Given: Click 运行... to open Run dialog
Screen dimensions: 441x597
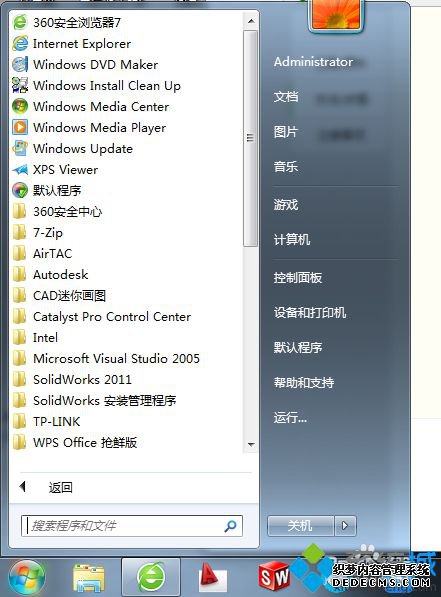Looking at the screenshot, I should [290, 418].
